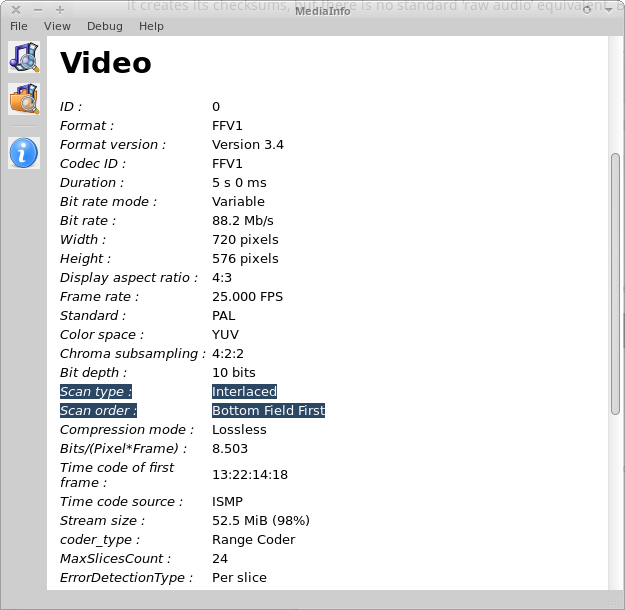The height and width of the screenshot is (610, 625).
Task: Expand the Debug menu
Action: tap(105, 26)
